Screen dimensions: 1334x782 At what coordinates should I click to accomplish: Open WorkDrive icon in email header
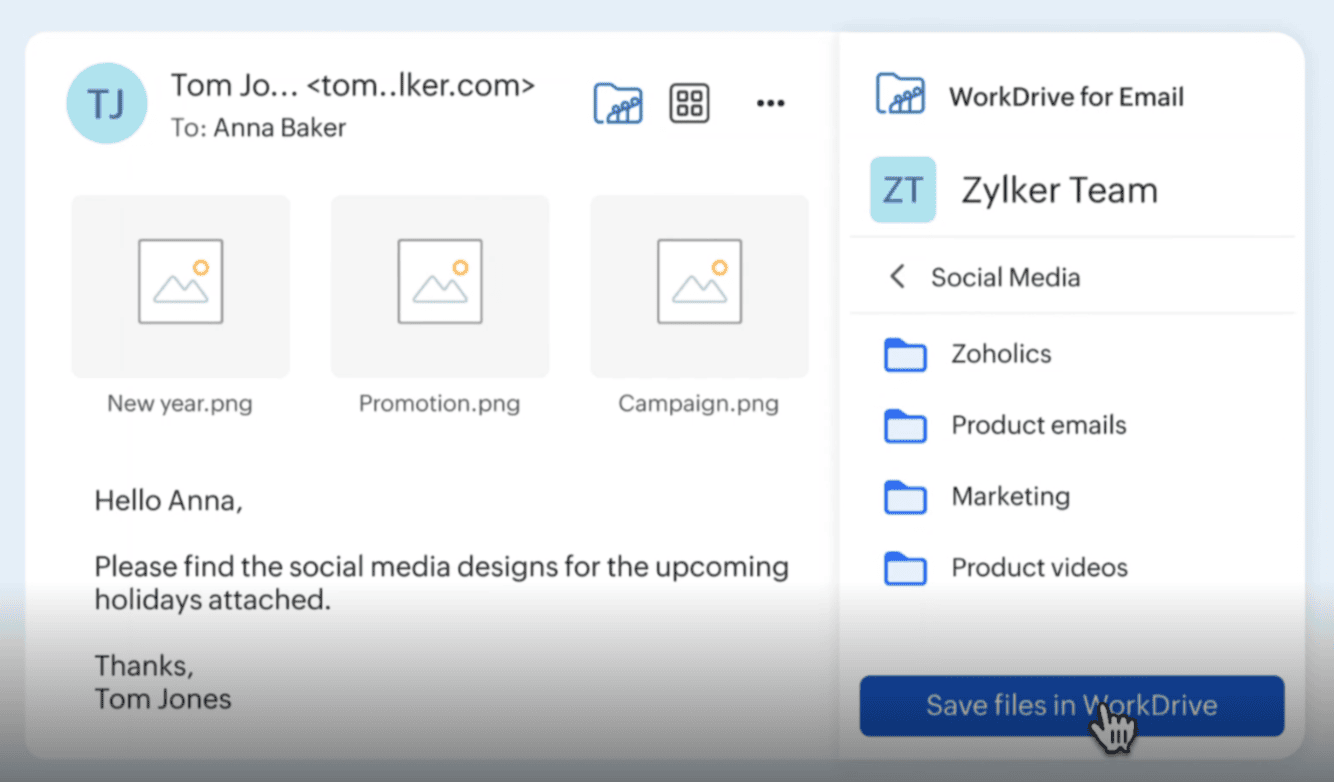[618, 103]
